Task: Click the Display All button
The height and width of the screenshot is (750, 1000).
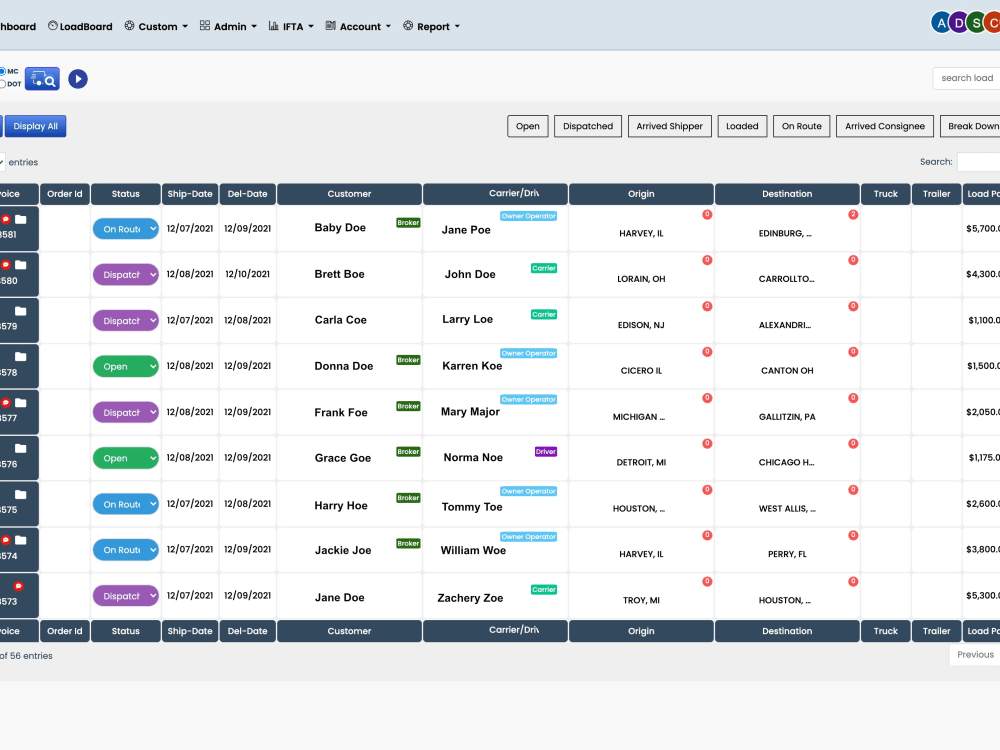Action: [36, 126]
